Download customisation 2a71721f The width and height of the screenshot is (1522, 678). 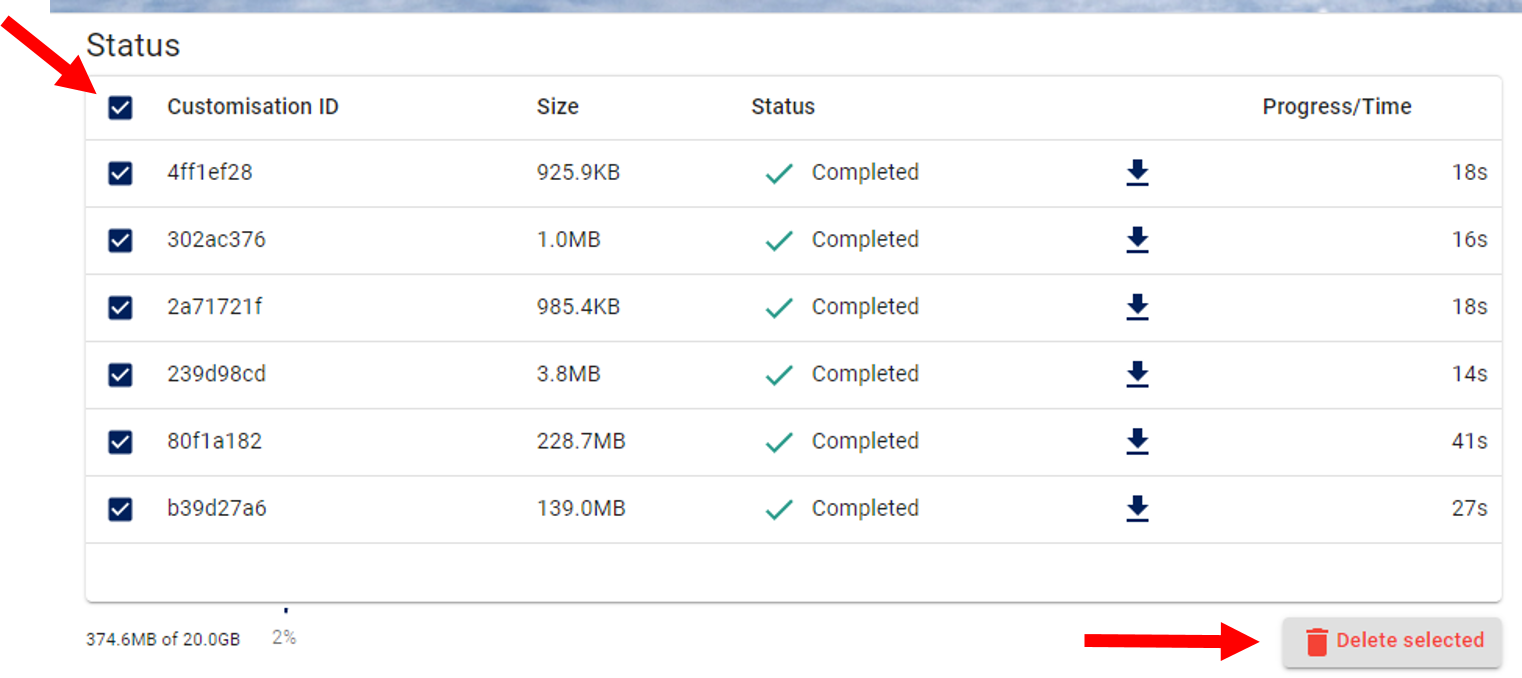coord(1137,307)
